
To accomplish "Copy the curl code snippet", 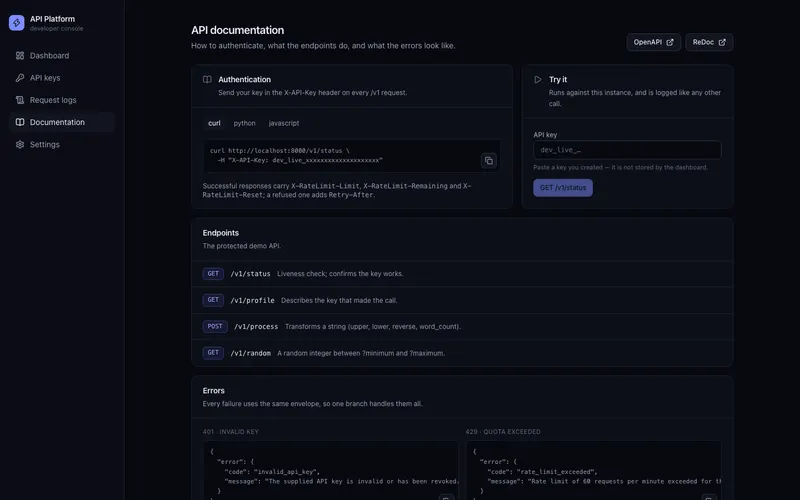I will click(489, 161).
